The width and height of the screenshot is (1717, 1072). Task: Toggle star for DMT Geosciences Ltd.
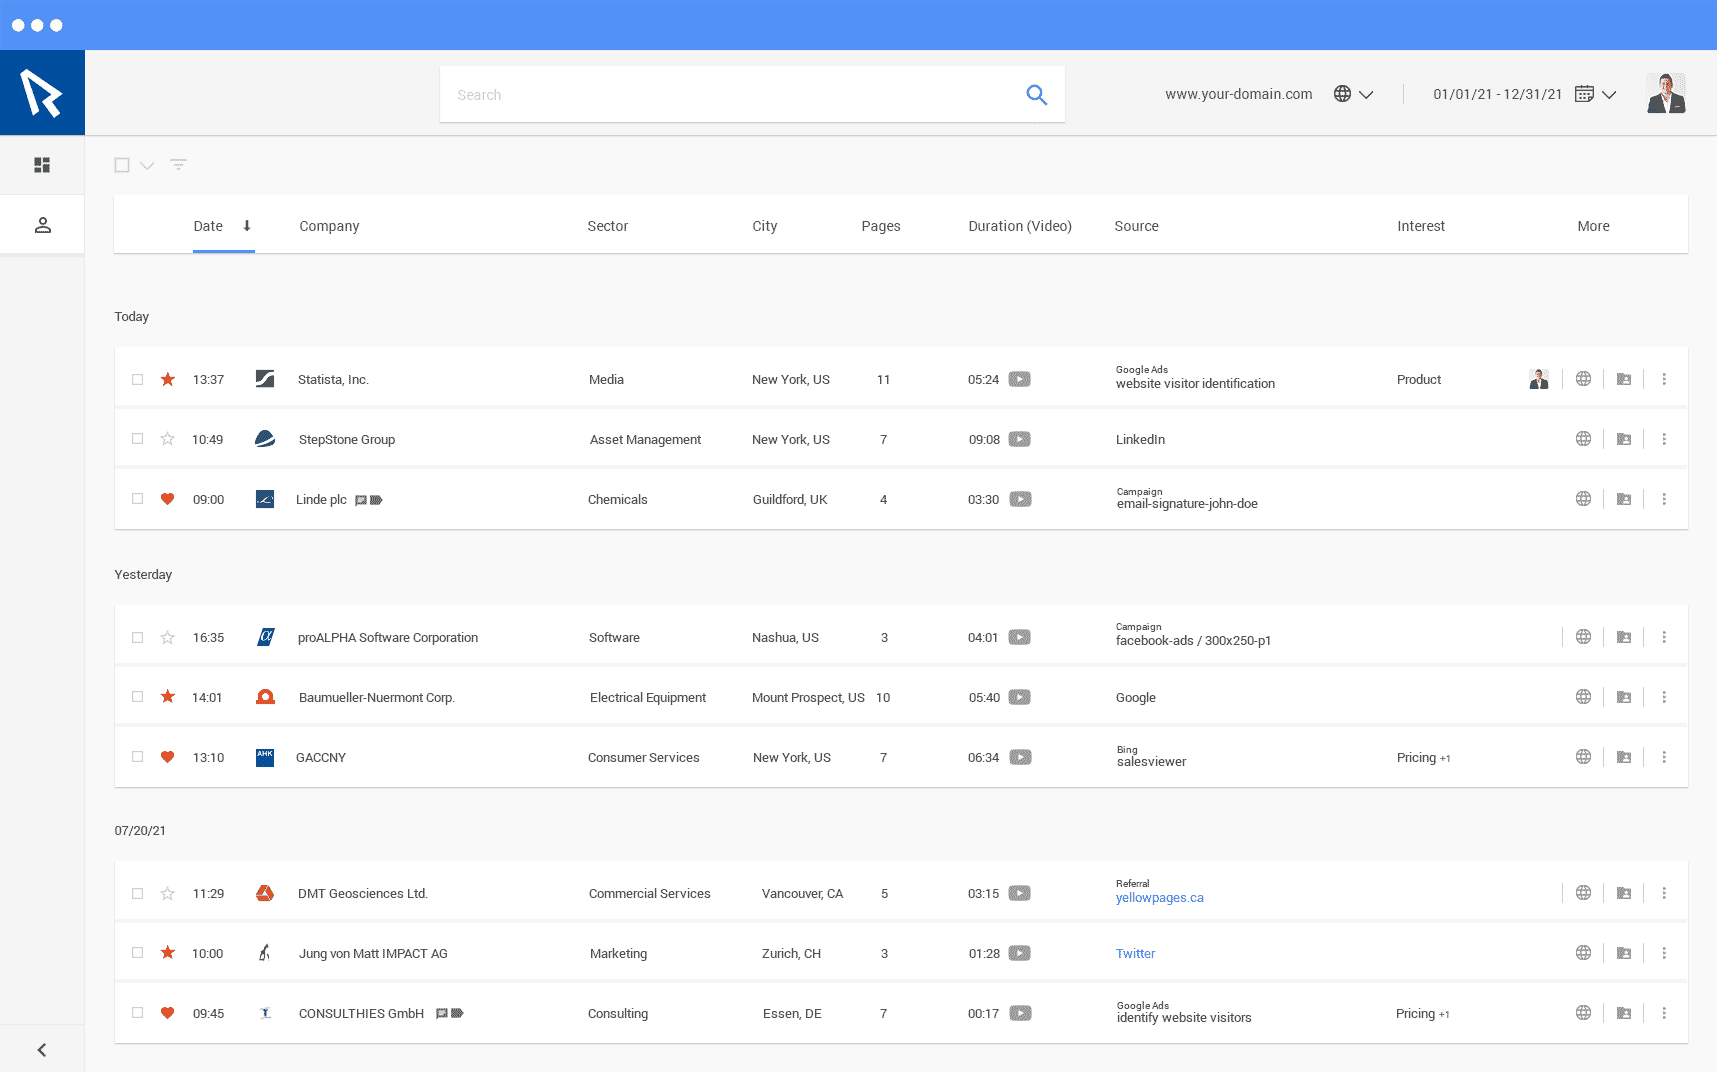click(x=167, y=893)
